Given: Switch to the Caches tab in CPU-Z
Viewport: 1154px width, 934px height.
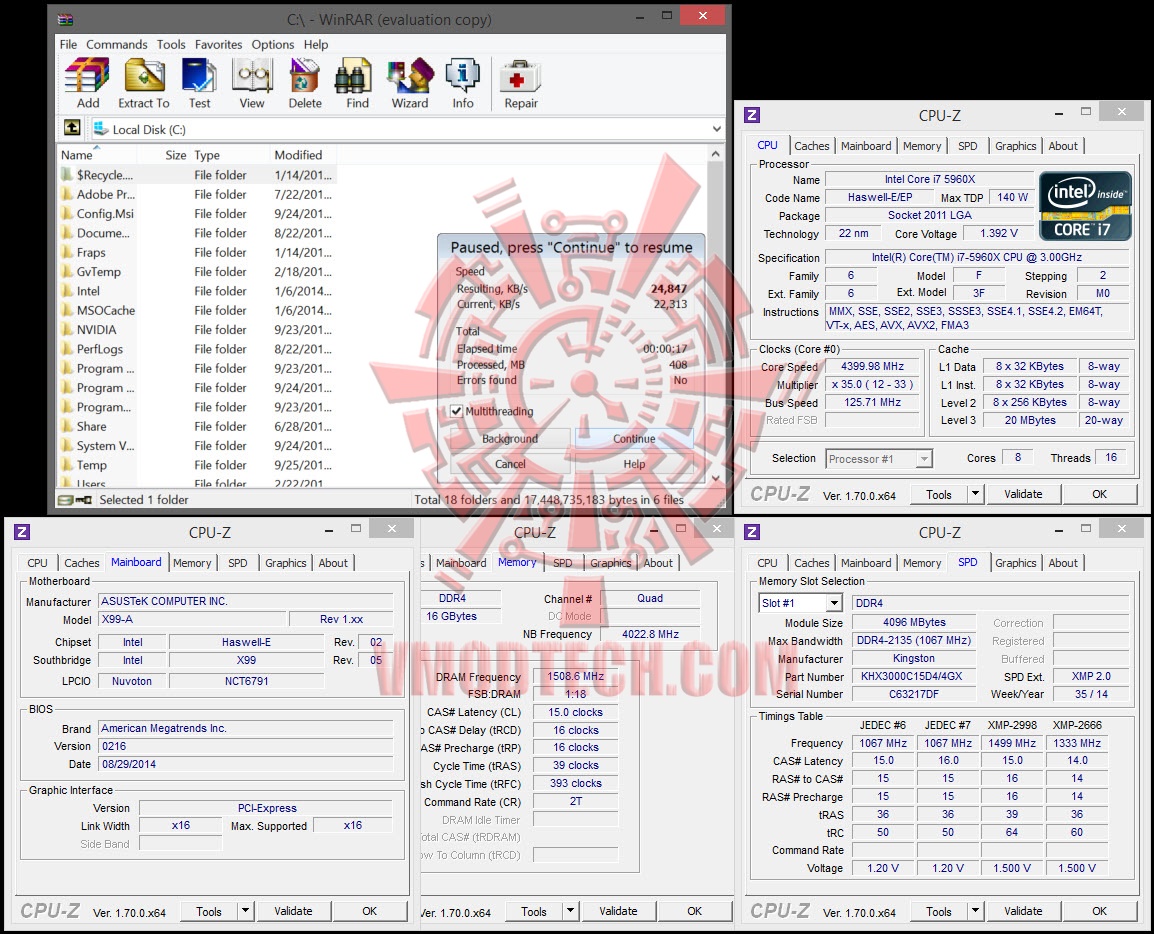Looking at the screenshot, I should [812, 145].
